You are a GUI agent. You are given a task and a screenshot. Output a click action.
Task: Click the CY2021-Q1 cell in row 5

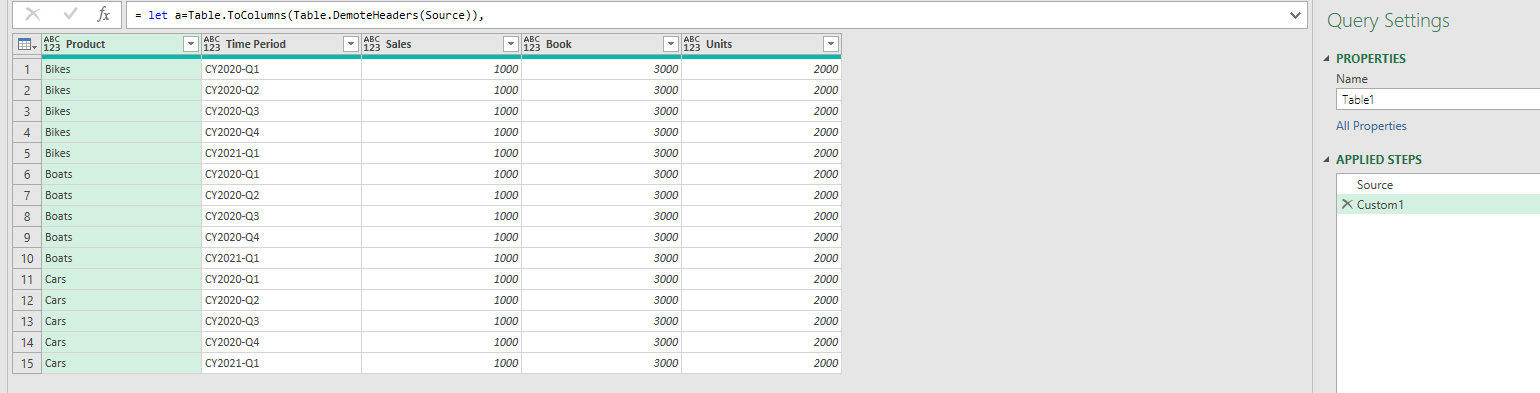coord(281,153)
